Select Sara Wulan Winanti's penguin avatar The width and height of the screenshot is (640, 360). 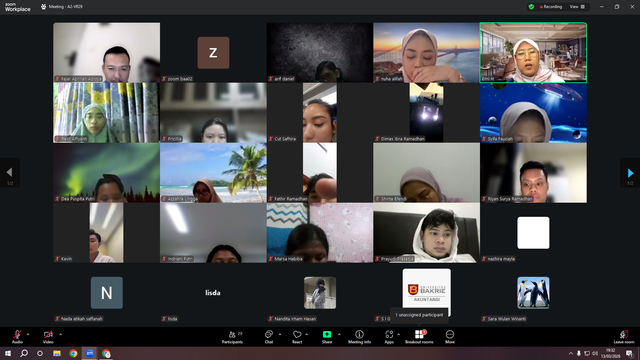click(x=533, y=293)
